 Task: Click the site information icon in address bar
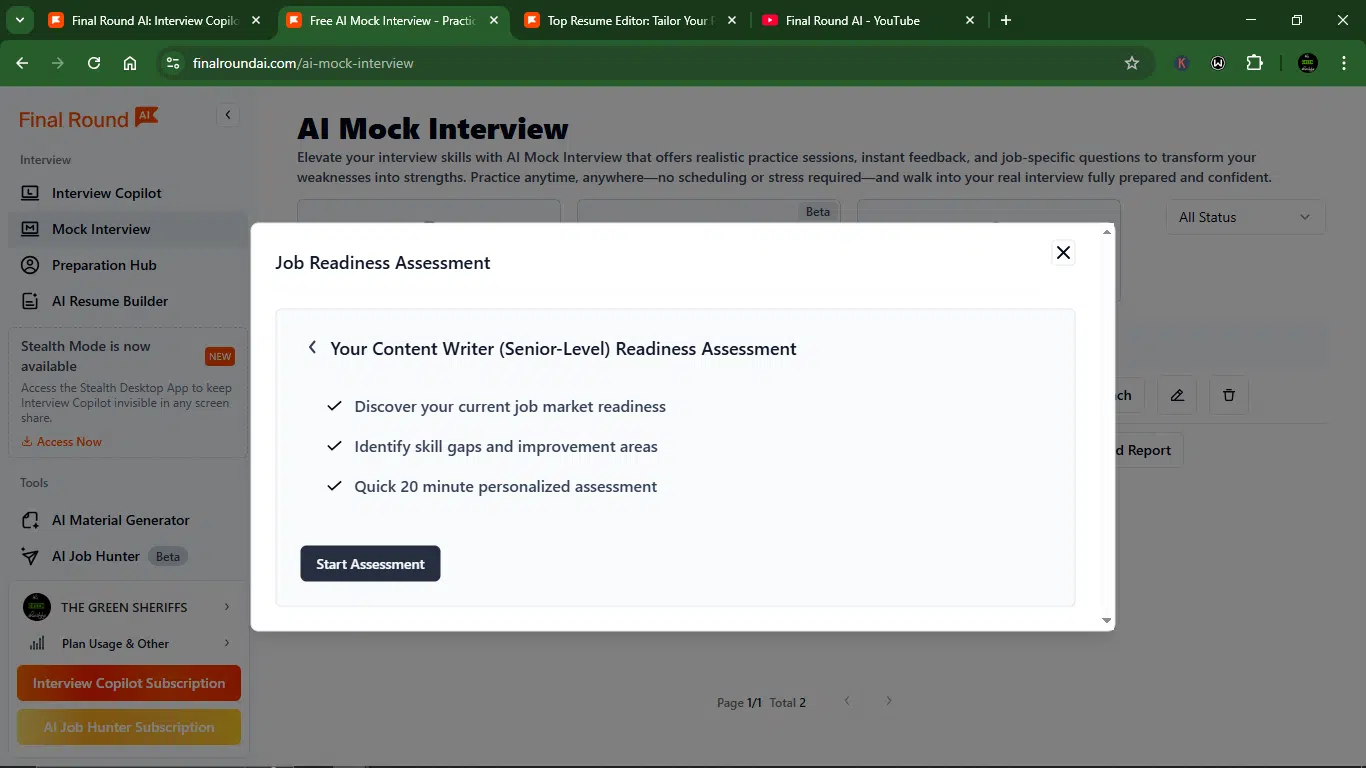pyautogui.click(x=173, y=63)
